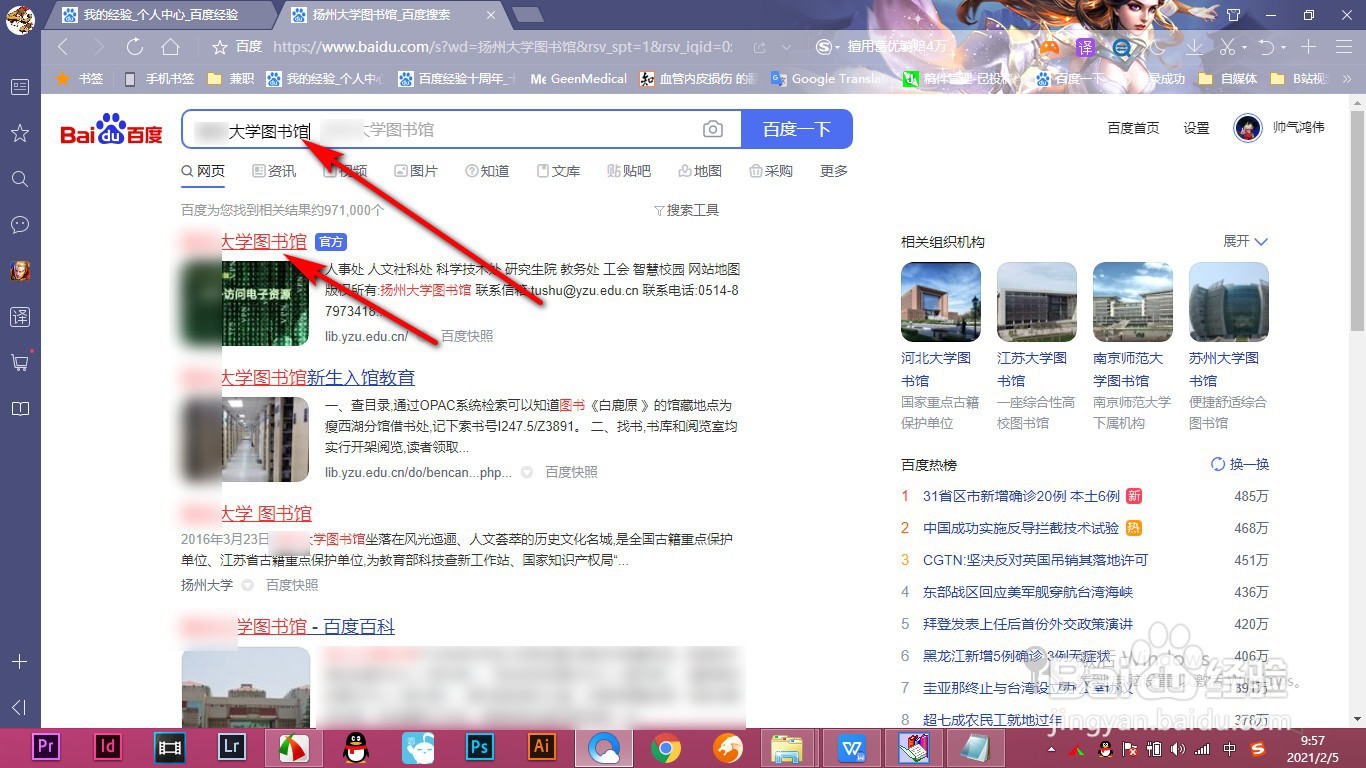
Task: Click the 访问电子资源 result thumbnail
Action: [x=245, y=303]
